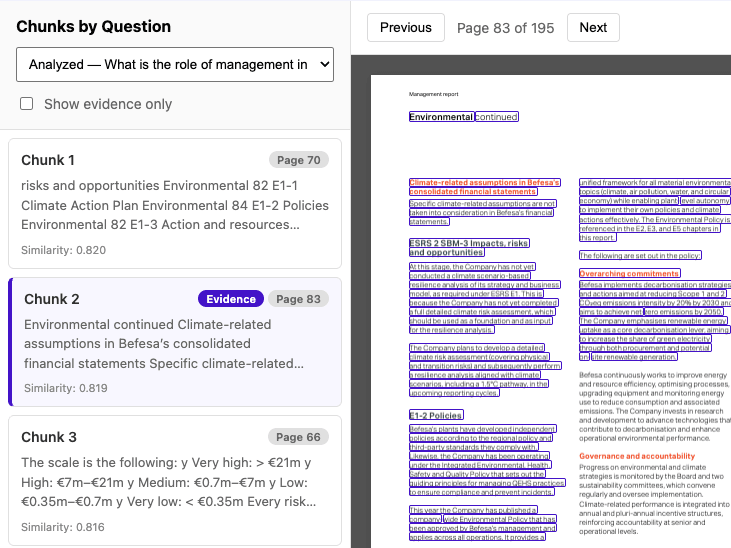Click the E1-2 Policies heading
Viewport: 731px width, 548px height.
[436, 415]
